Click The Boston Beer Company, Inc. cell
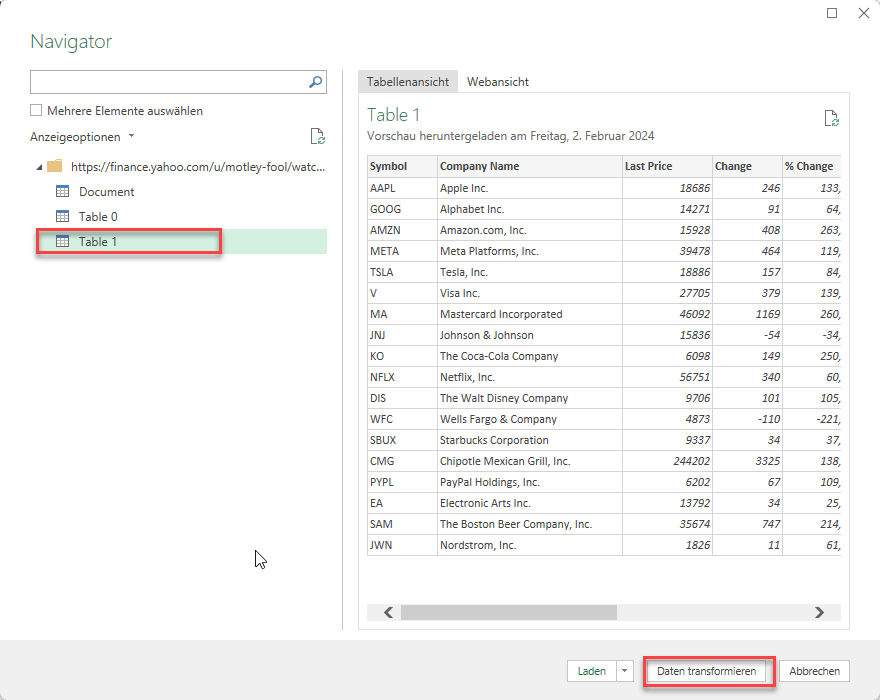880x700 pixels. click(530, 524)
